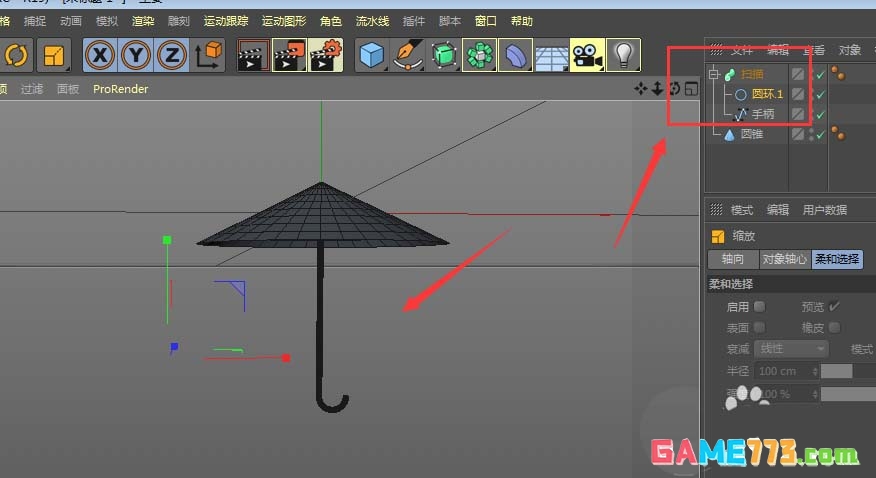Screen dimensions: 876x478
Task: Select the Scale tool in toolbar
Action: (x=54, y=55)
